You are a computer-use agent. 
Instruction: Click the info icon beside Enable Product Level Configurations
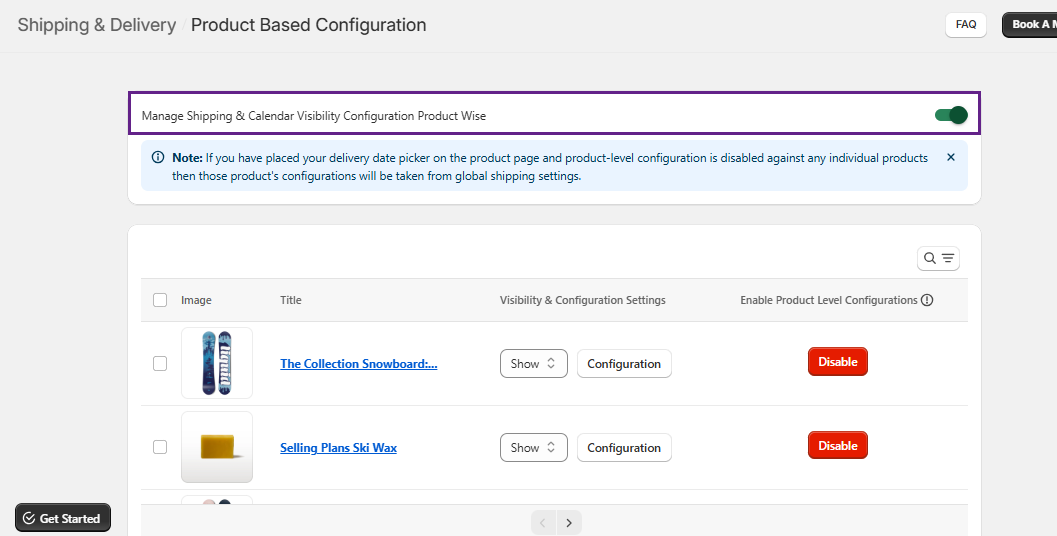coord(927,300)
